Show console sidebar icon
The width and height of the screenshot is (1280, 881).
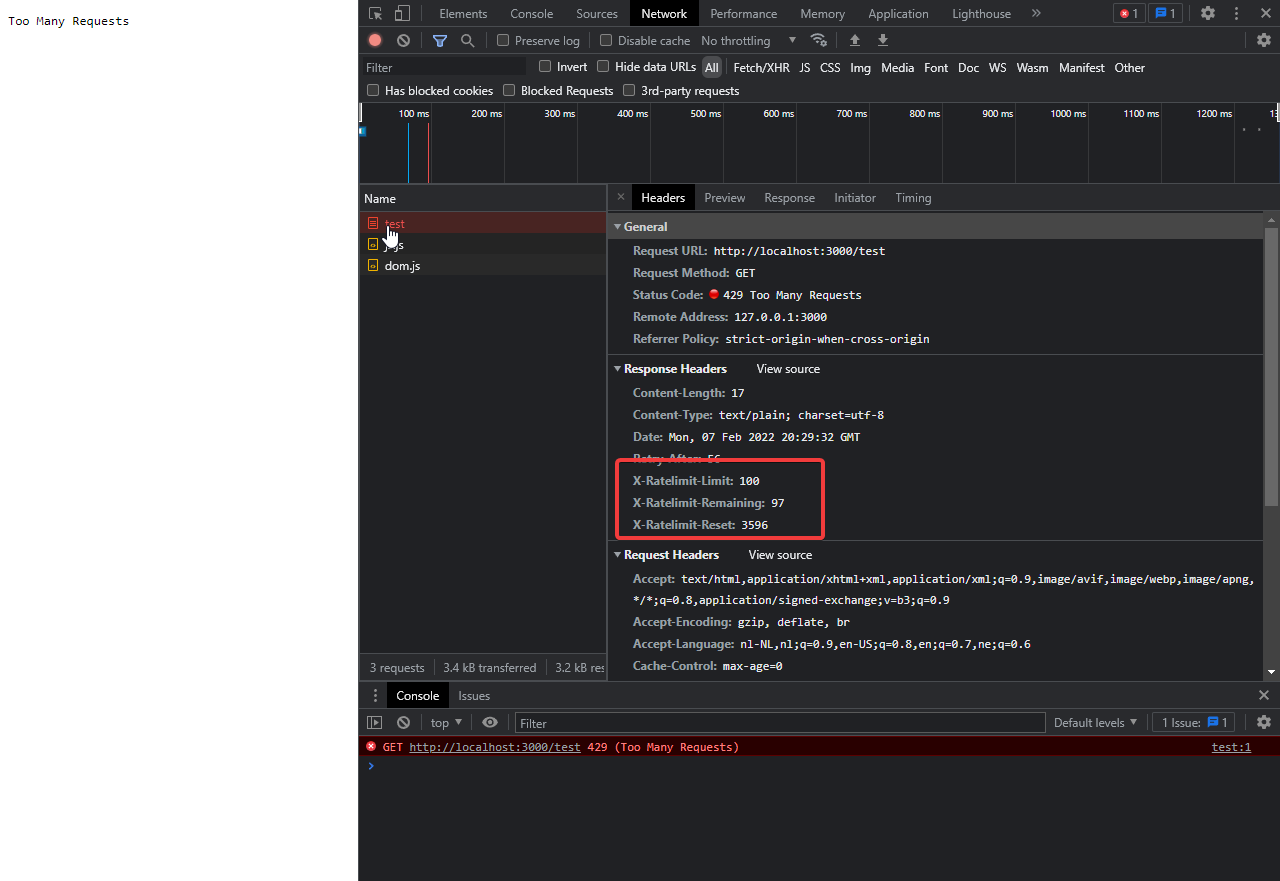(375, 722)
